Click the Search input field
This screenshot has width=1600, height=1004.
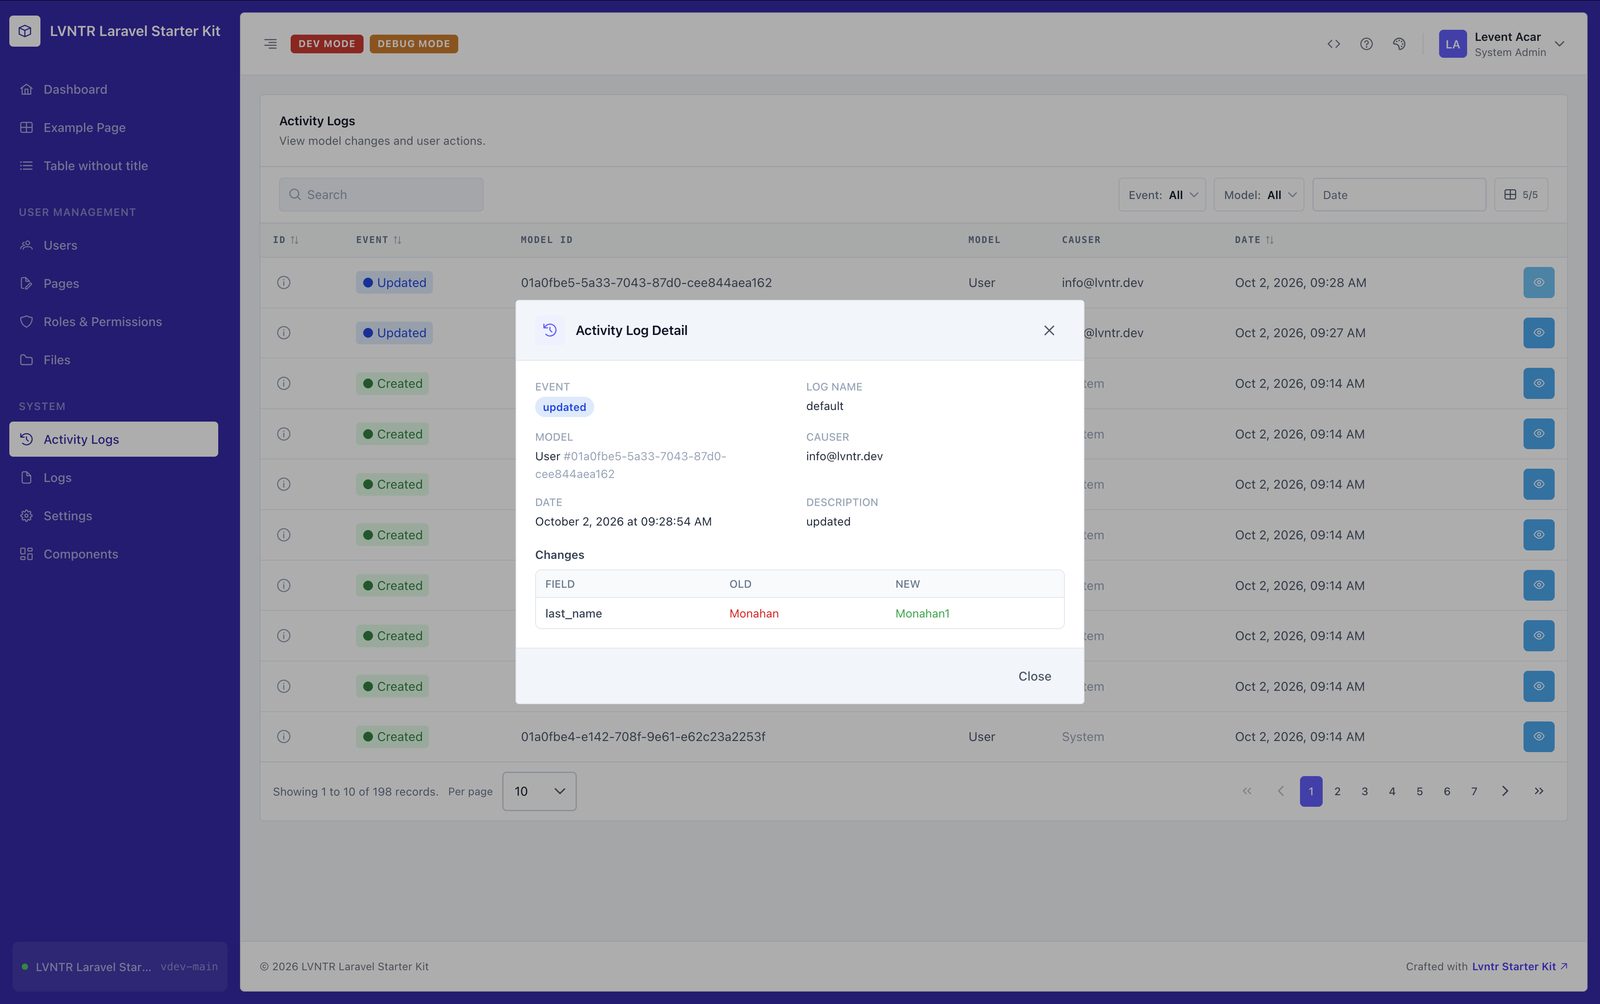381,195
